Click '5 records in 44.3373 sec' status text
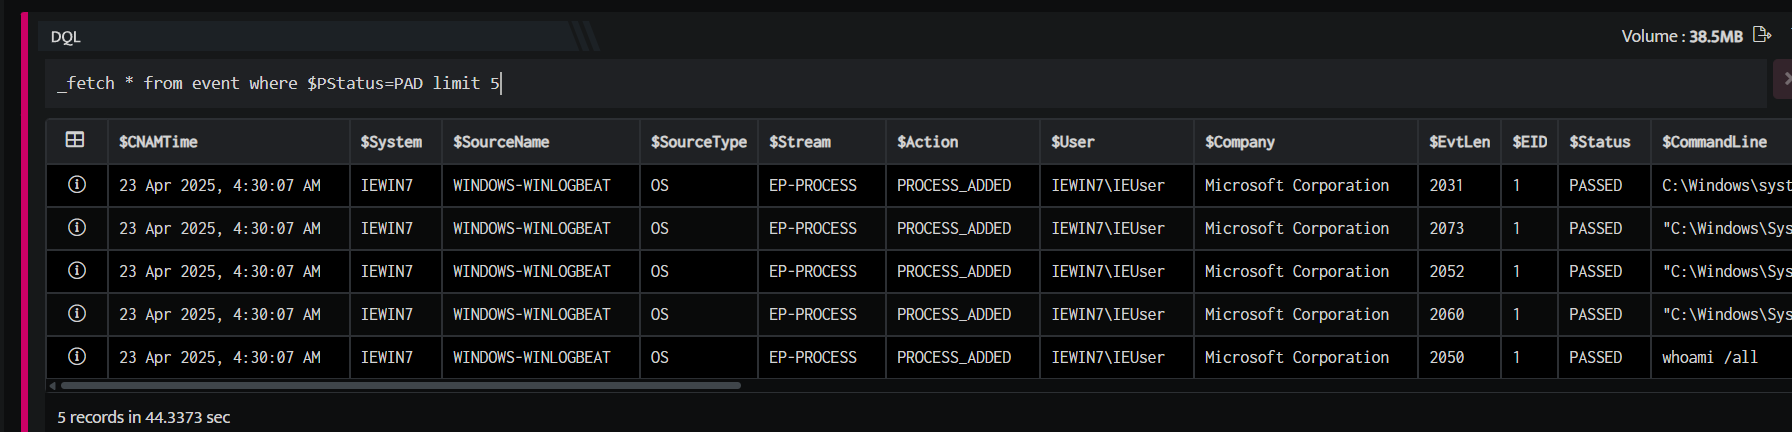Image resolution: width=1792 pixels, height=432 pixels. tap(143, 417)
